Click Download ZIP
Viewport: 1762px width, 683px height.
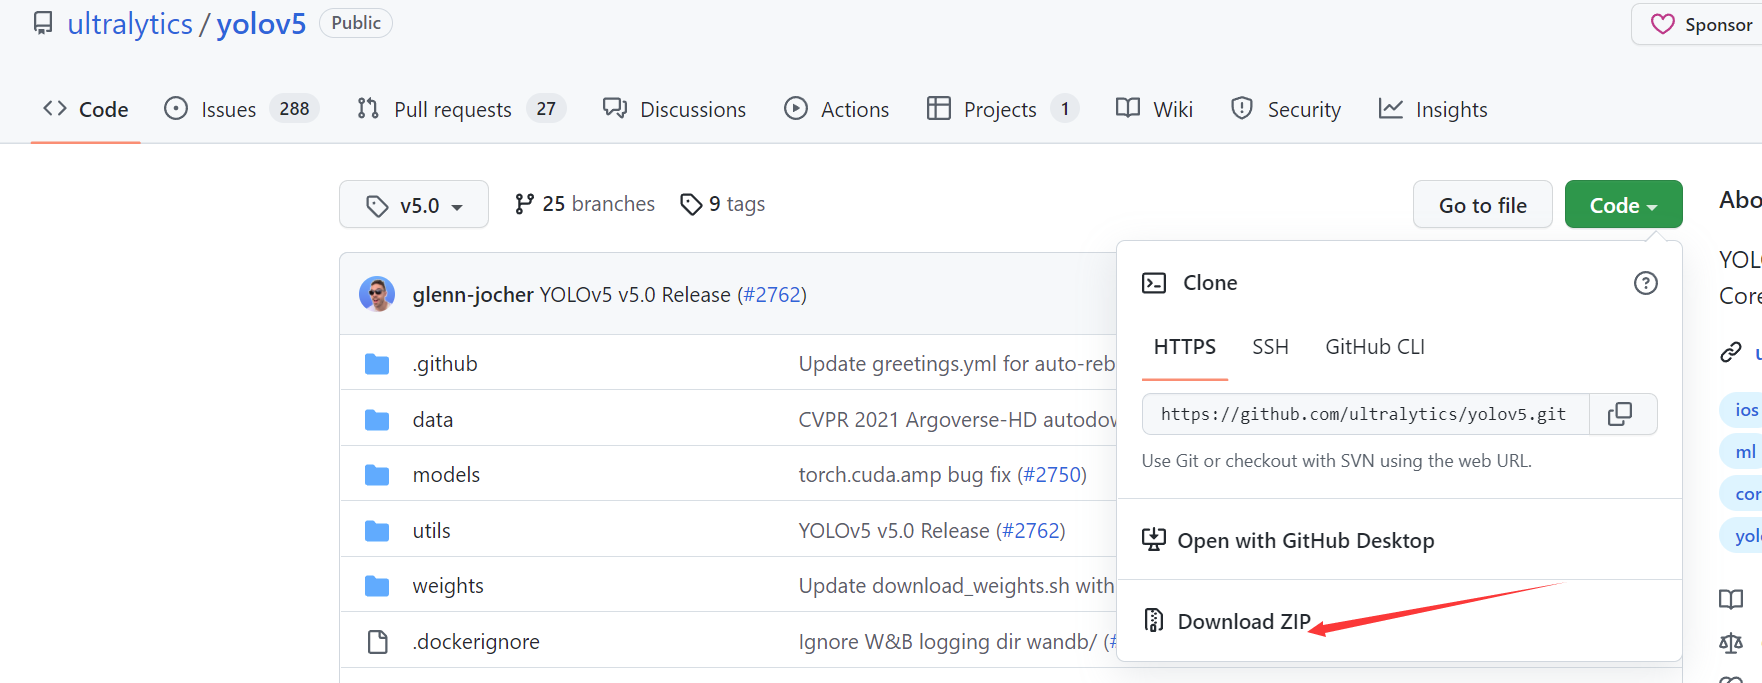1244,621
